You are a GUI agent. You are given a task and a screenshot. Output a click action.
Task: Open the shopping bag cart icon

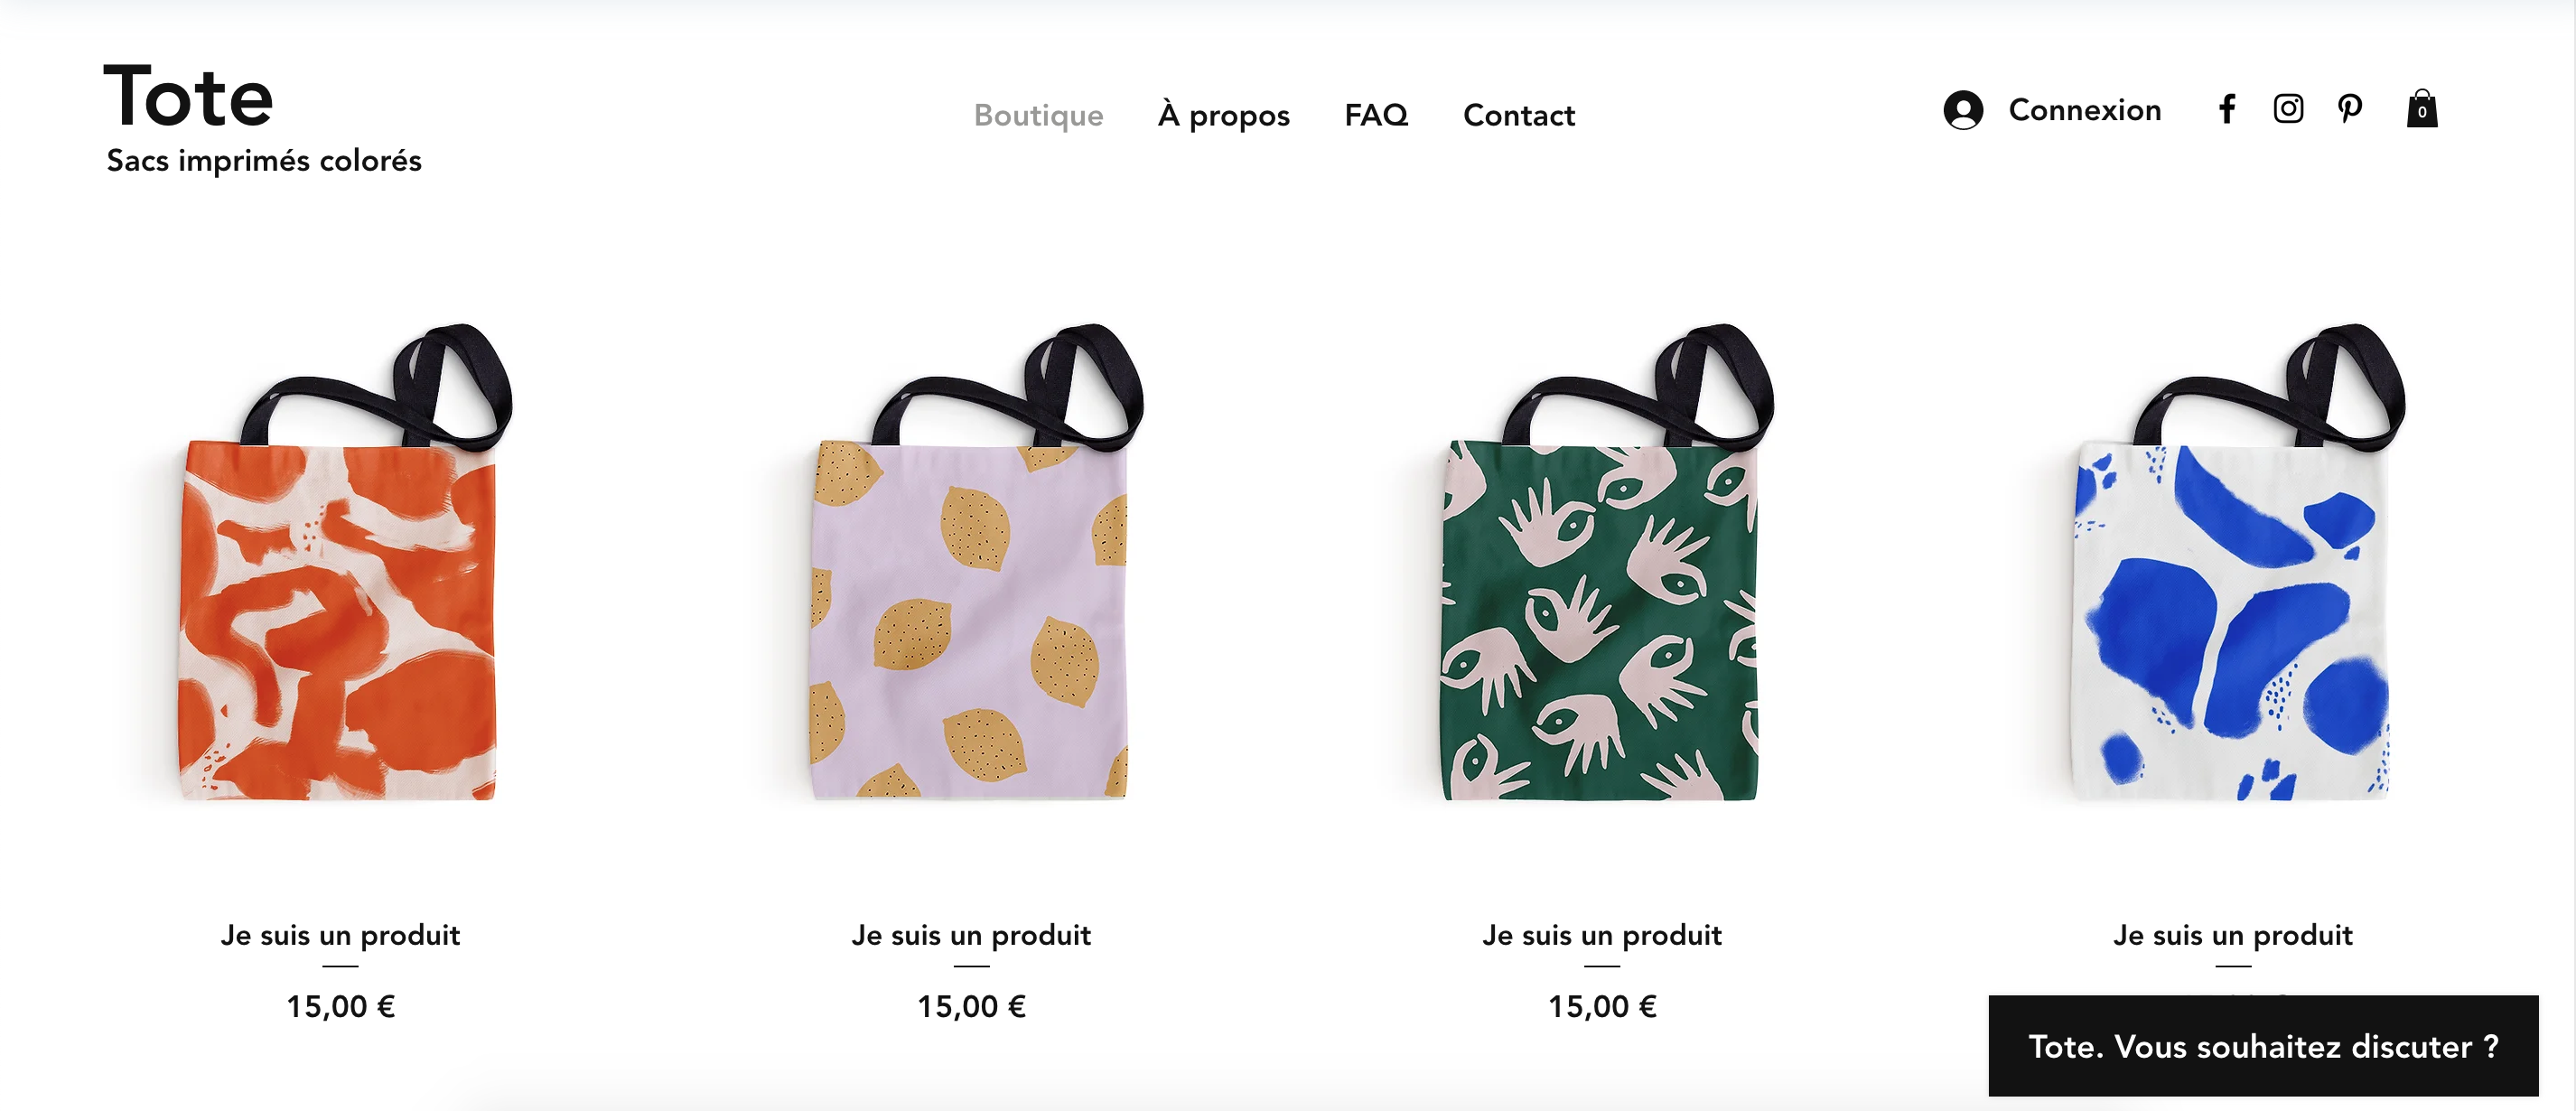2421,108
